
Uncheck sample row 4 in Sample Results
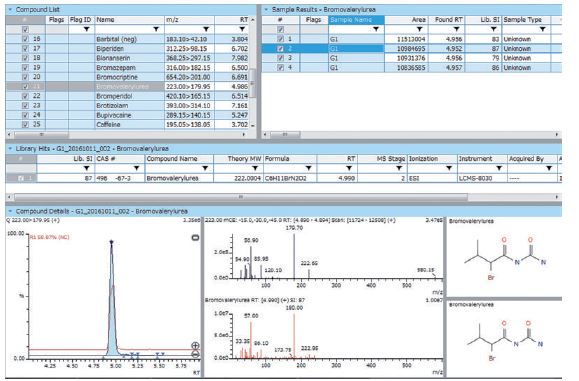281,68
